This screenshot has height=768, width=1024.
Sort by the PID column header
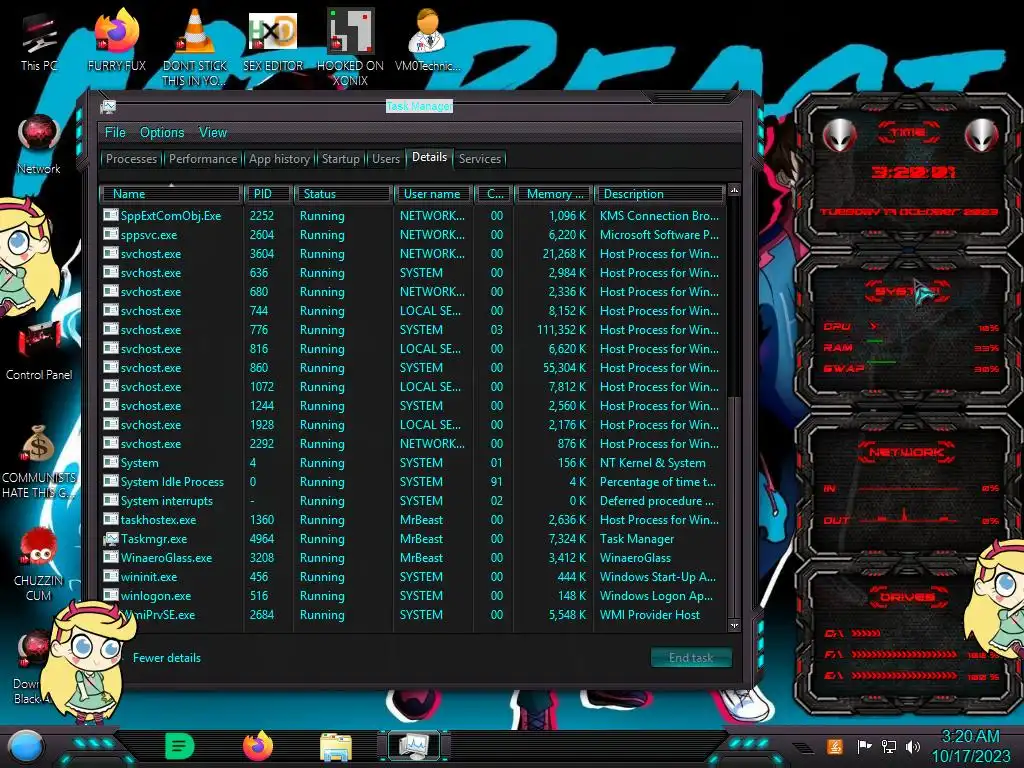pos(268,194)
